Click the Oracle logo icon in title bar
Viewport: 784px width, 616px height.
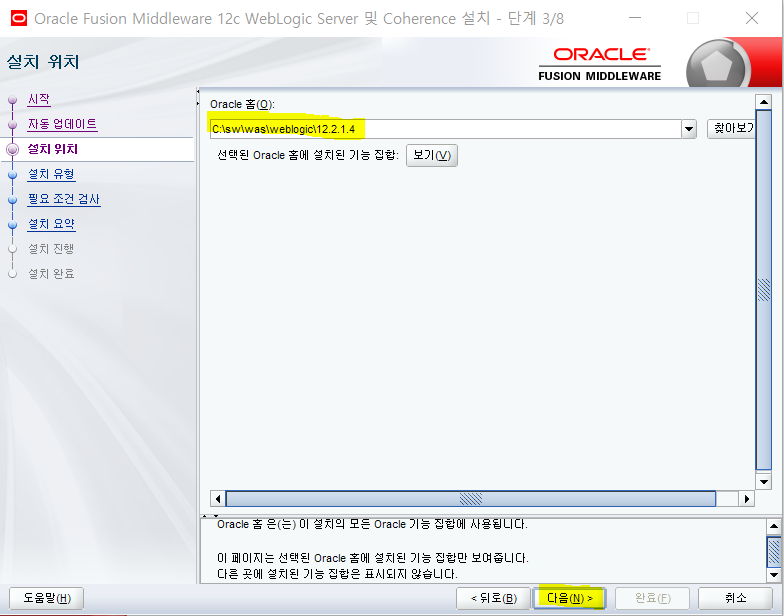(18, 18)
